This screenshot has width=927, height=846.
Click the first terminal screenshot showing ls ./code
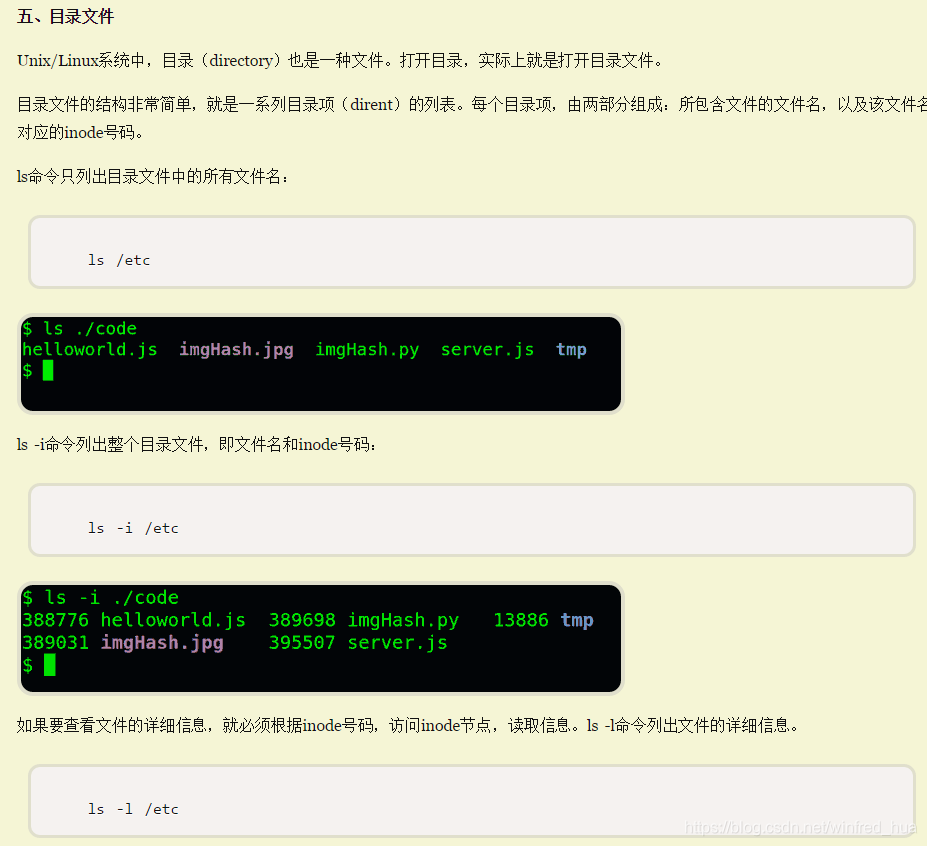pos(320,363)
